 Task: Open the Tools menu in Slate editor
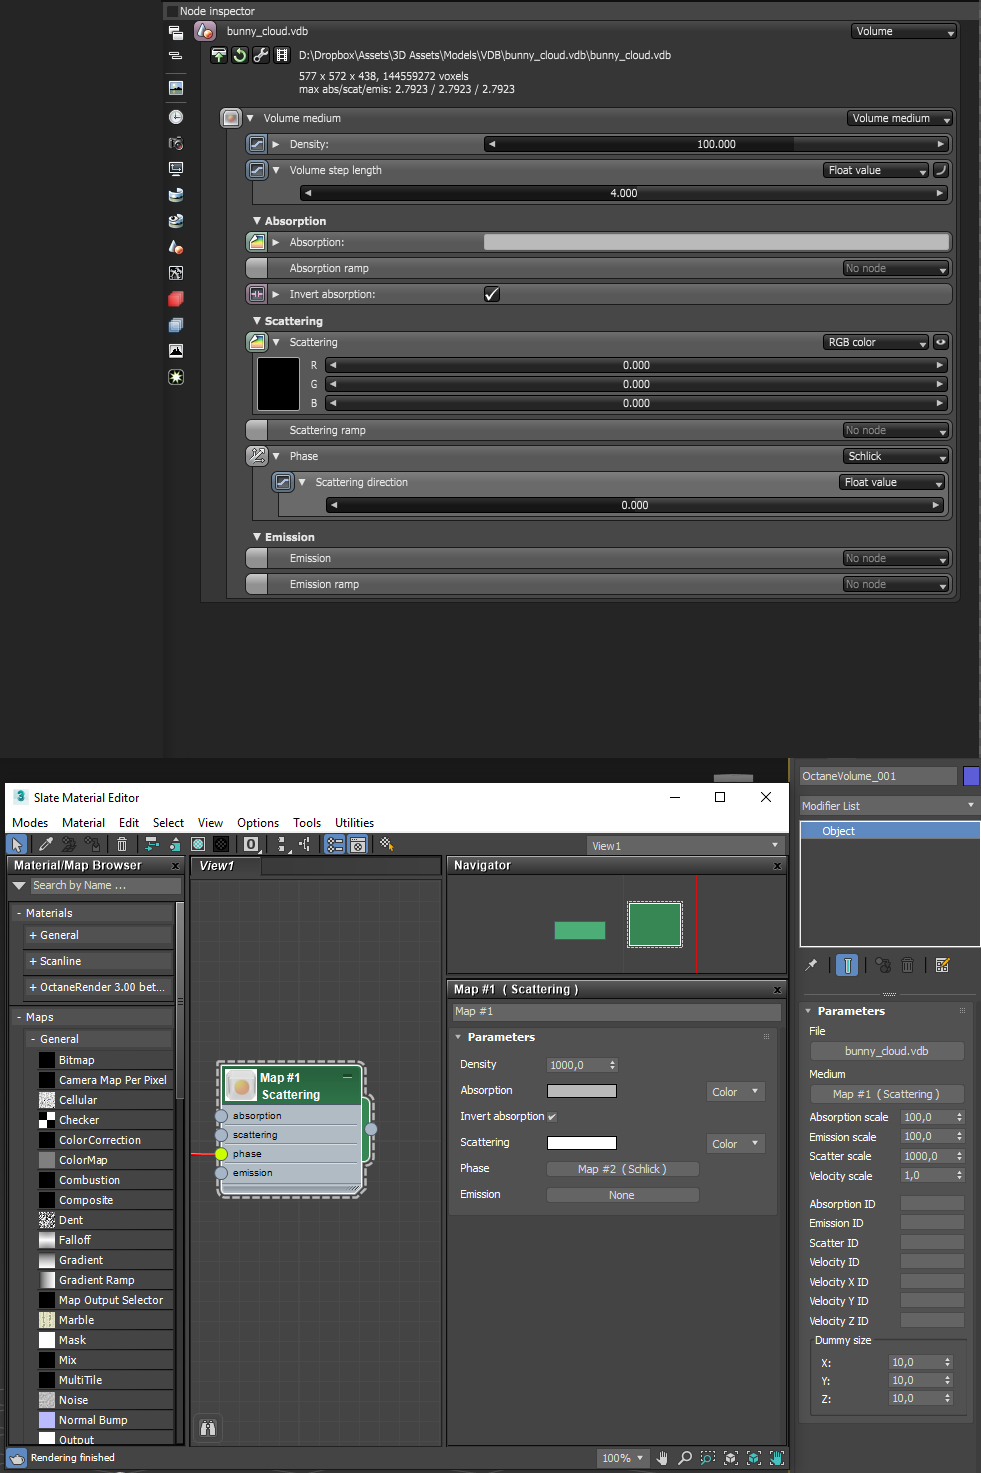[307, 823]
